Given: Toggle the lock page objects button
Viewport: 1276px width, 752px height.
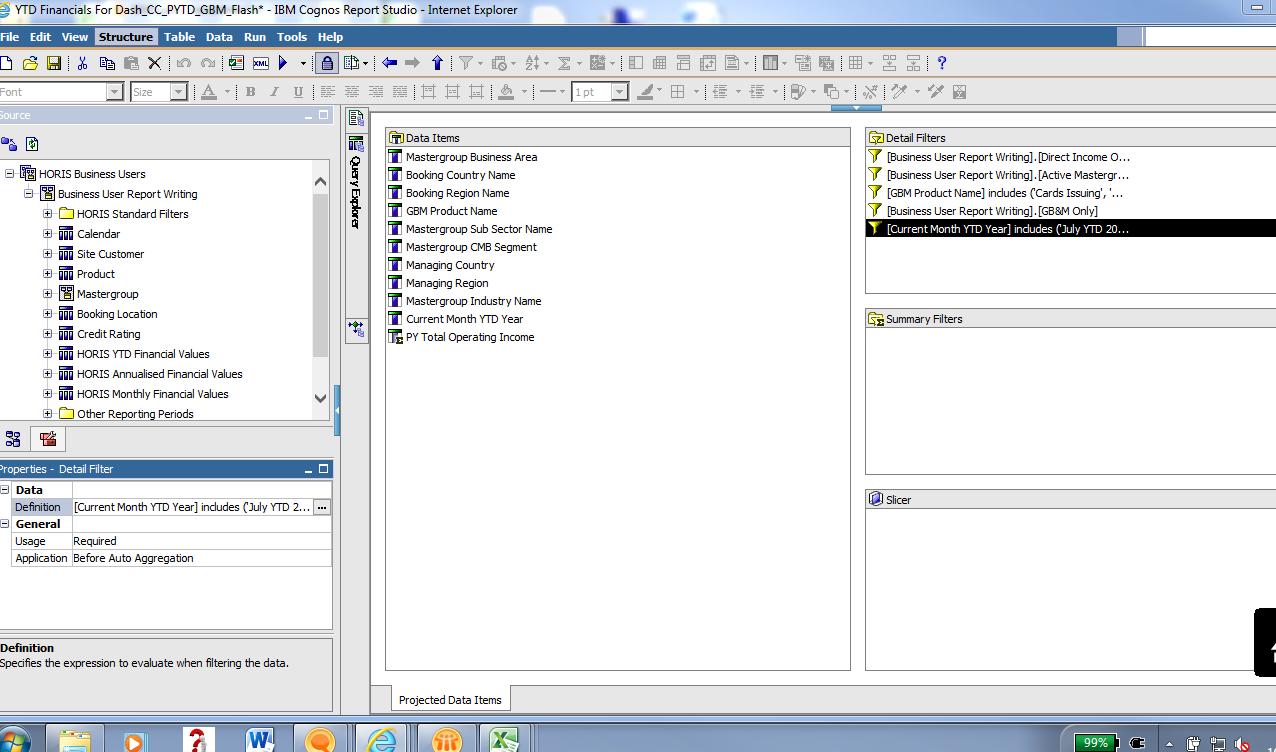Looking at the screenshot, I should 327,63.
